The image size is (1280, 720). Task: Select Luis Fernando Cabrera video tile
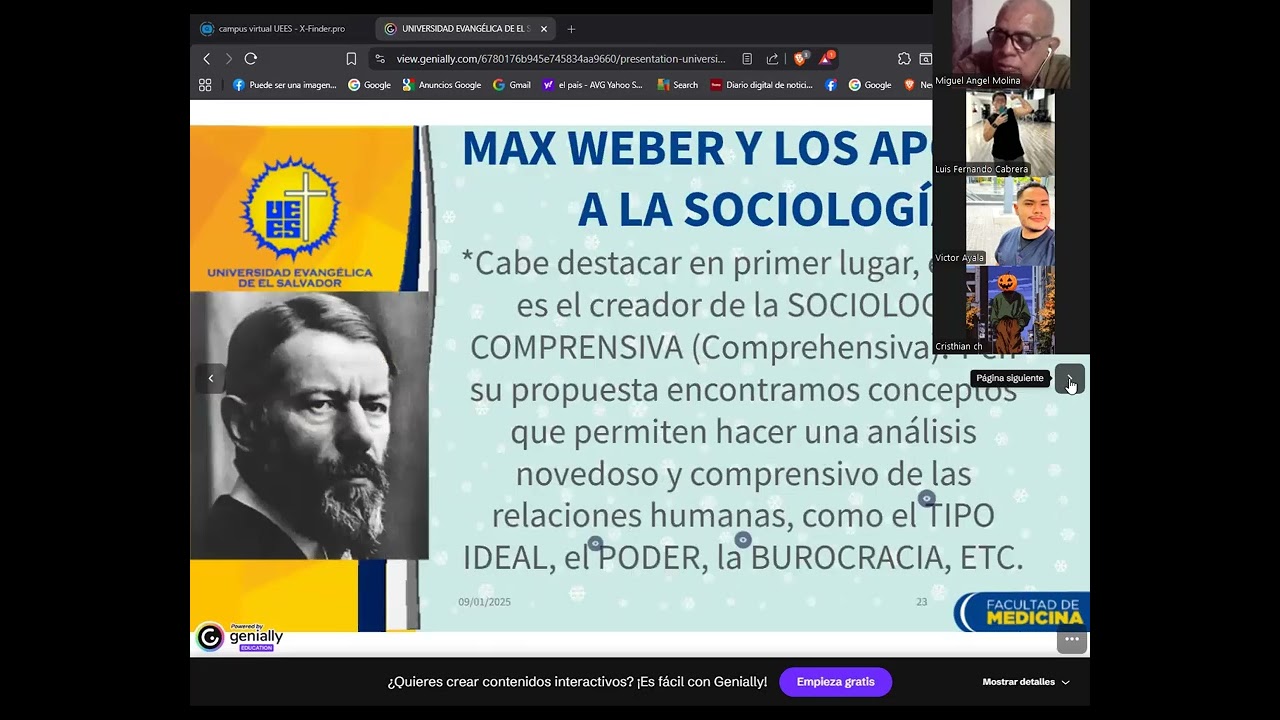(1010, 132)
